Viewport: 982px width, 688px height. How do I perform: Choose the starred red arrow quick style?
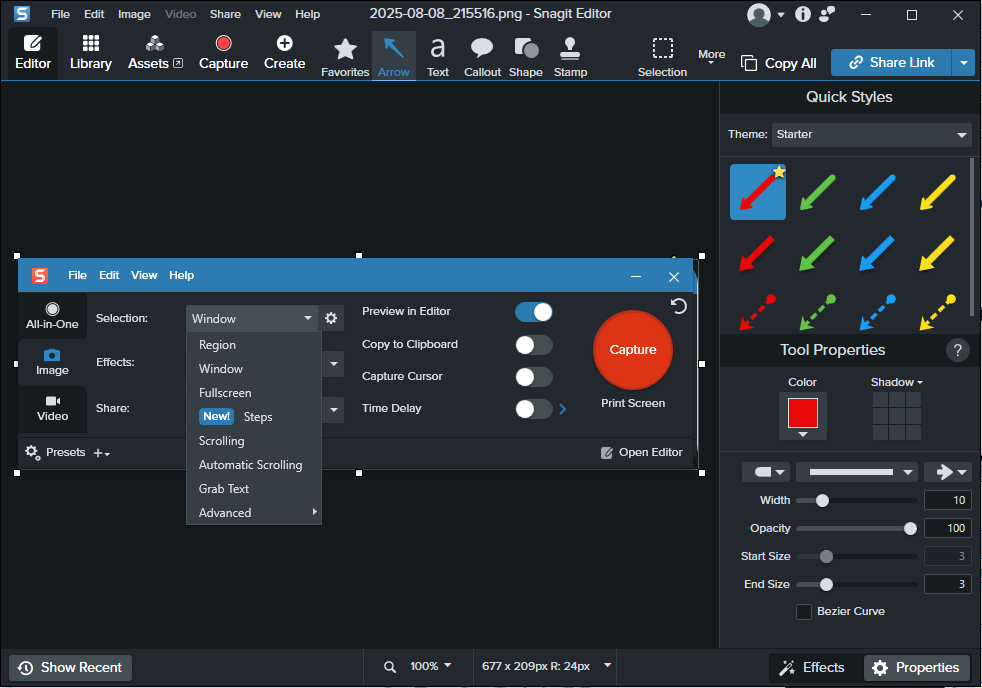[x=758, y=192]
